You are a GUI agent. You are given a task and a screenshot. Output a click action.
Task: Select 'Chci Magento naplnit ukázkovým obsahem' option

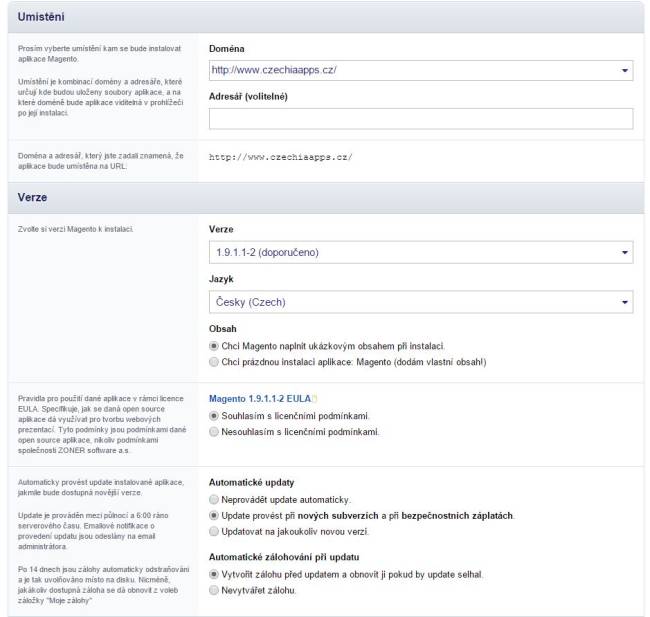[x=215, y=346]
